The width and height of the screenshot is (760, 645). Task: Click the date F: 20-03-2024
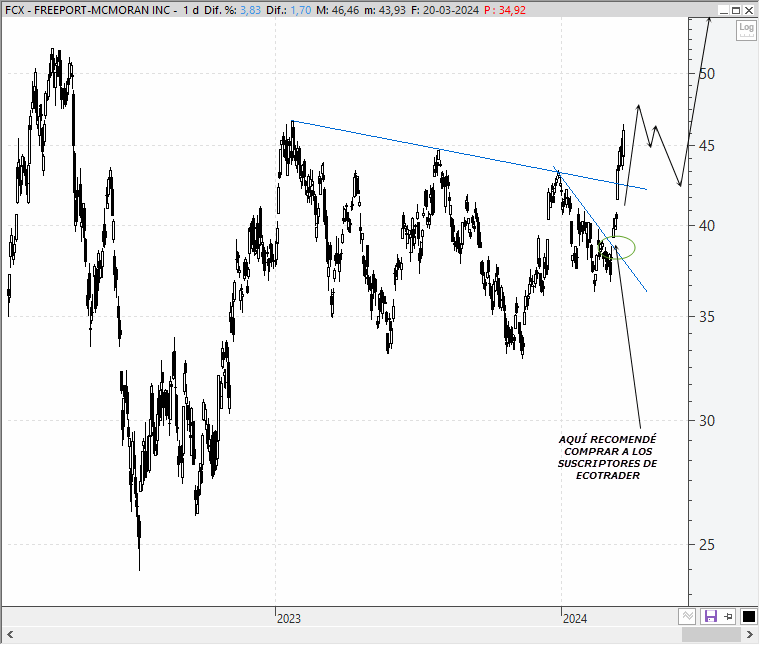tap(445, 10)
